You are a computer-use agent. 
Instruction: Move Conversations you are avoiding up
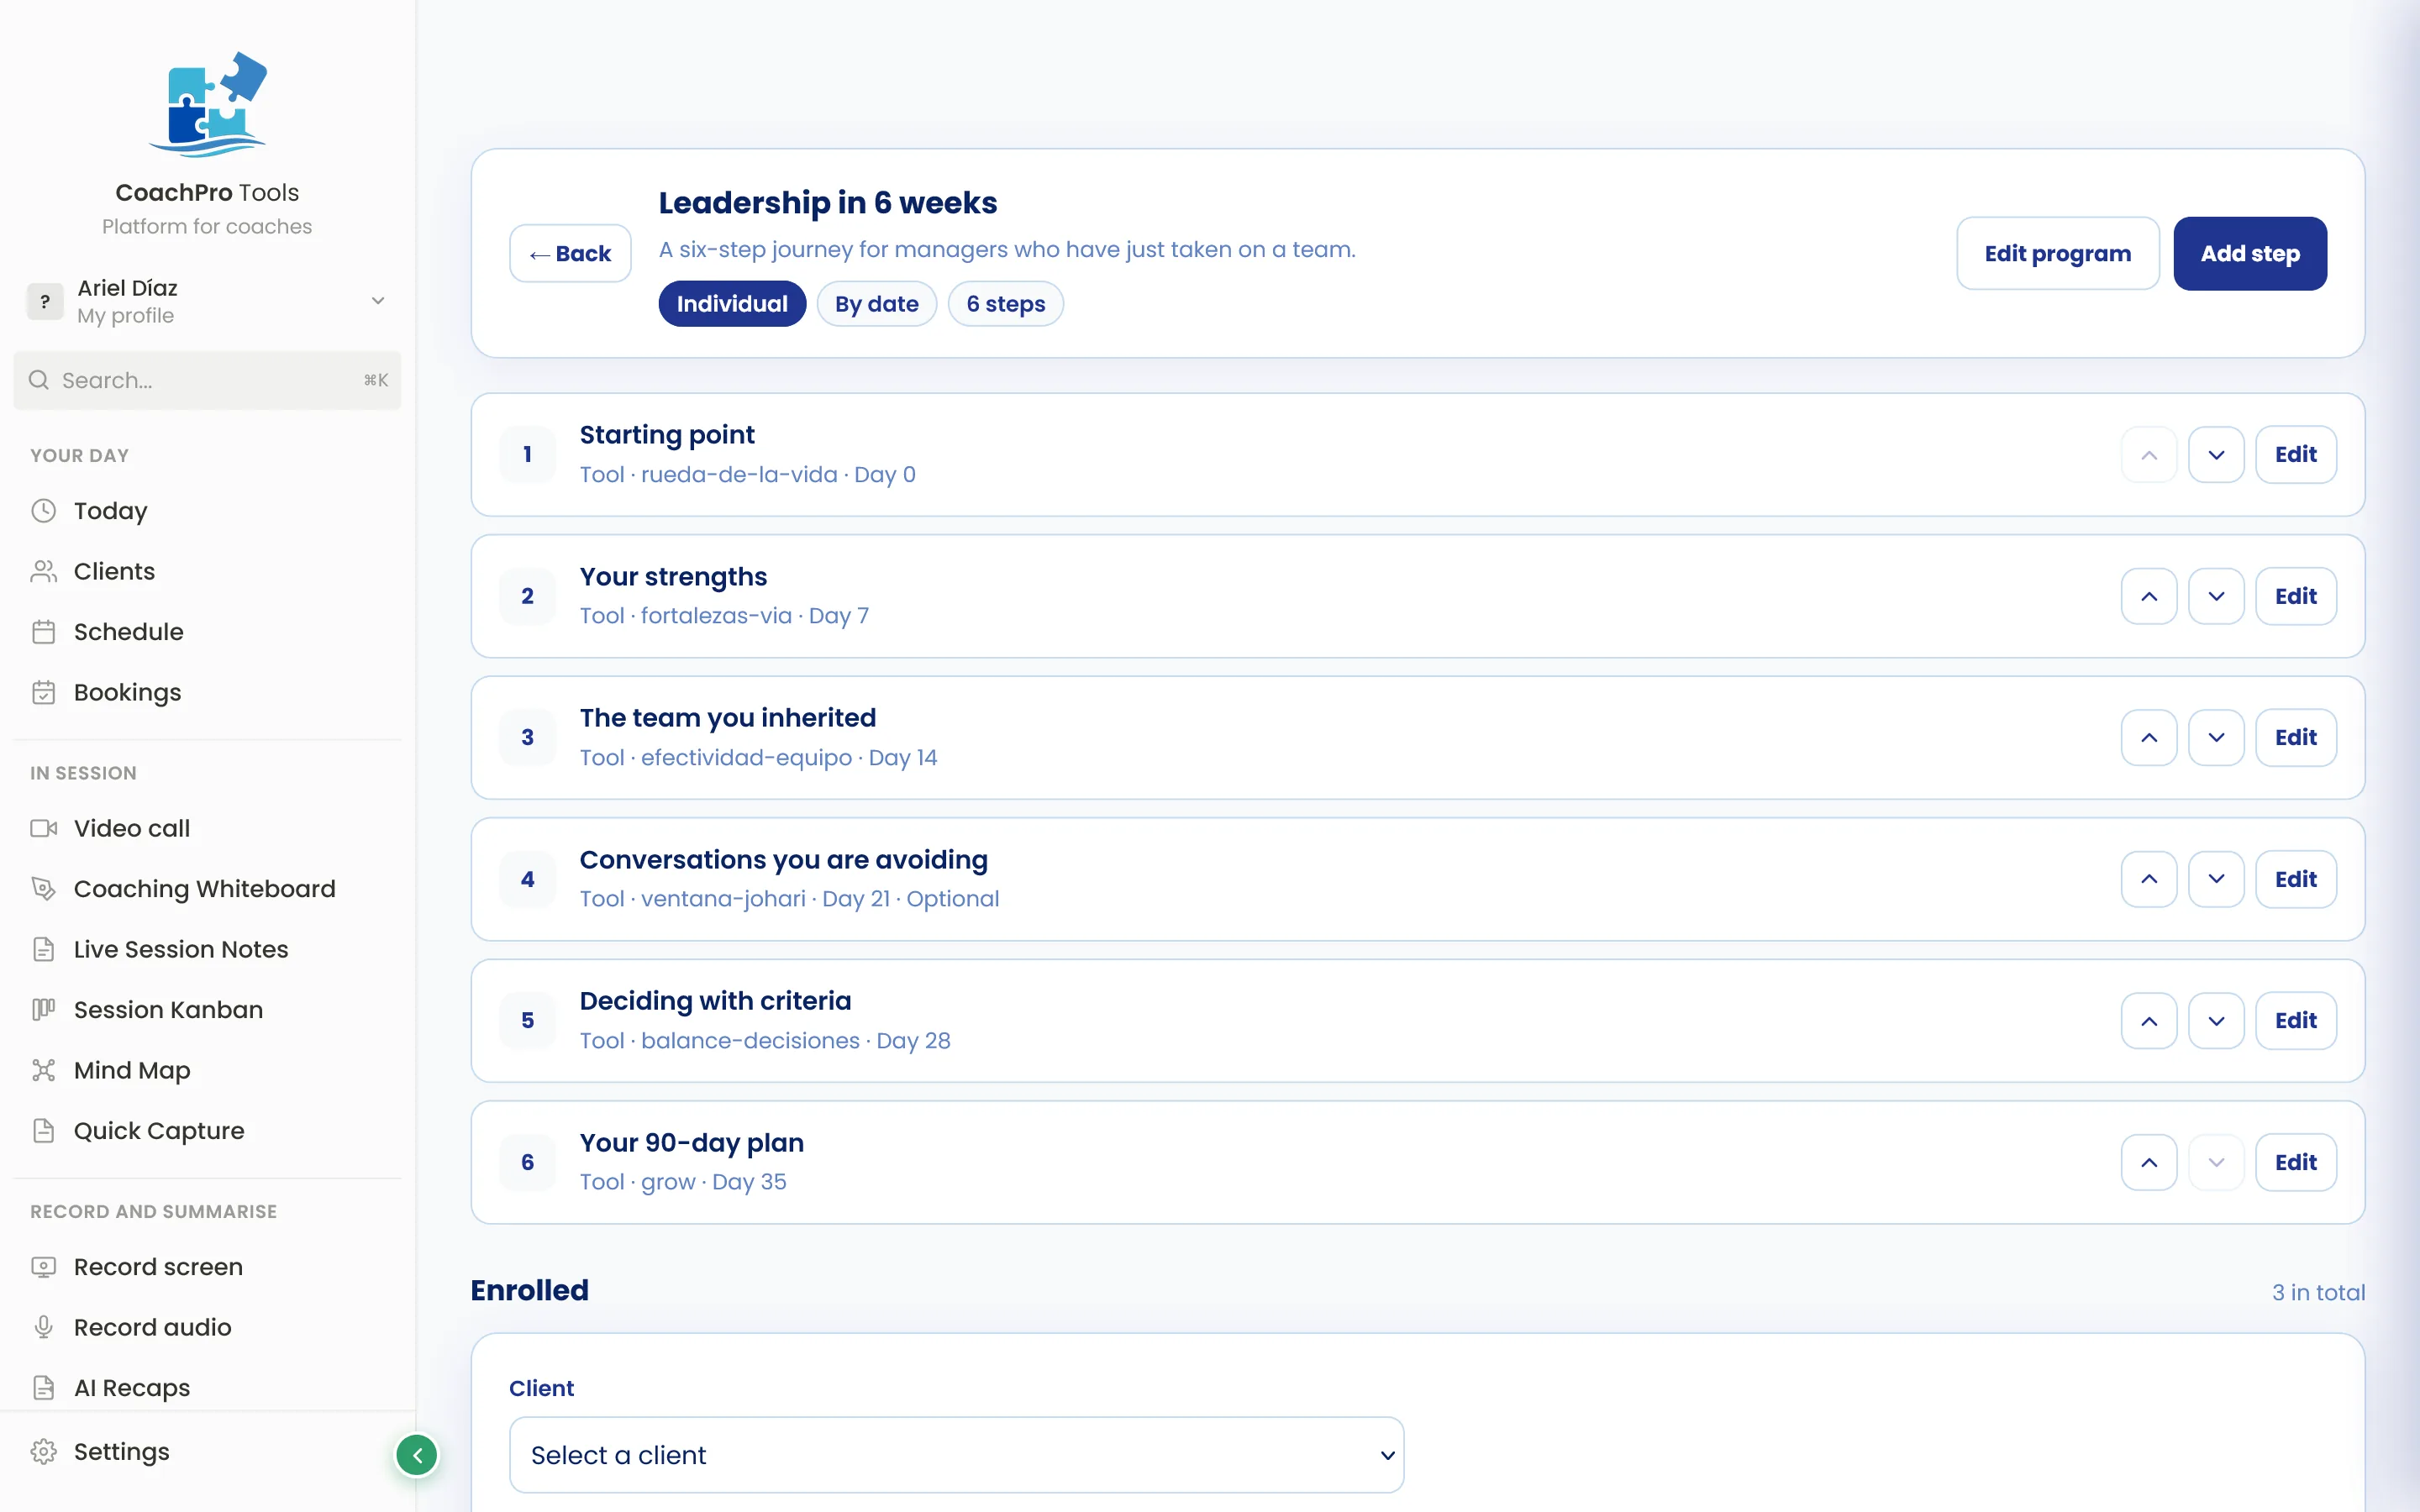(x=2149, y=879)
